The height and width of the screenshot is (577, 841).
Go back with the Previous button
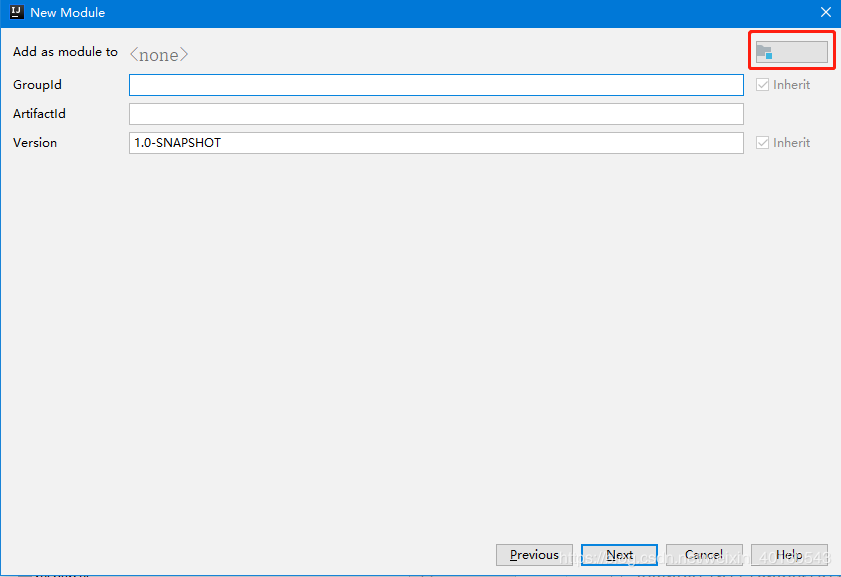534,554
